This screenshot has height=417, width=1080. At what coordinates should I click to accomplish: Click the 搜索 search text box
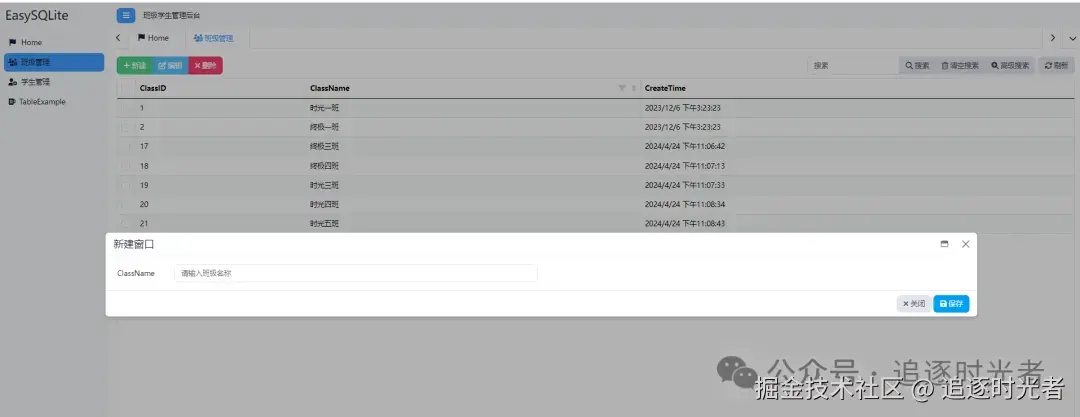(x=853, y=65)
